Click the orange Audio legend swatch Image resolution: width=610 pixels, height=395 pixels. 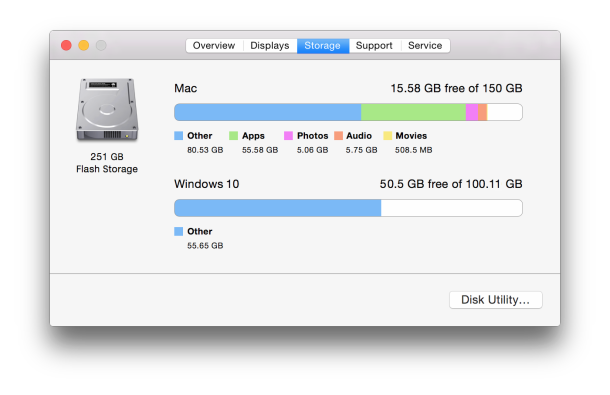(338, 136)
